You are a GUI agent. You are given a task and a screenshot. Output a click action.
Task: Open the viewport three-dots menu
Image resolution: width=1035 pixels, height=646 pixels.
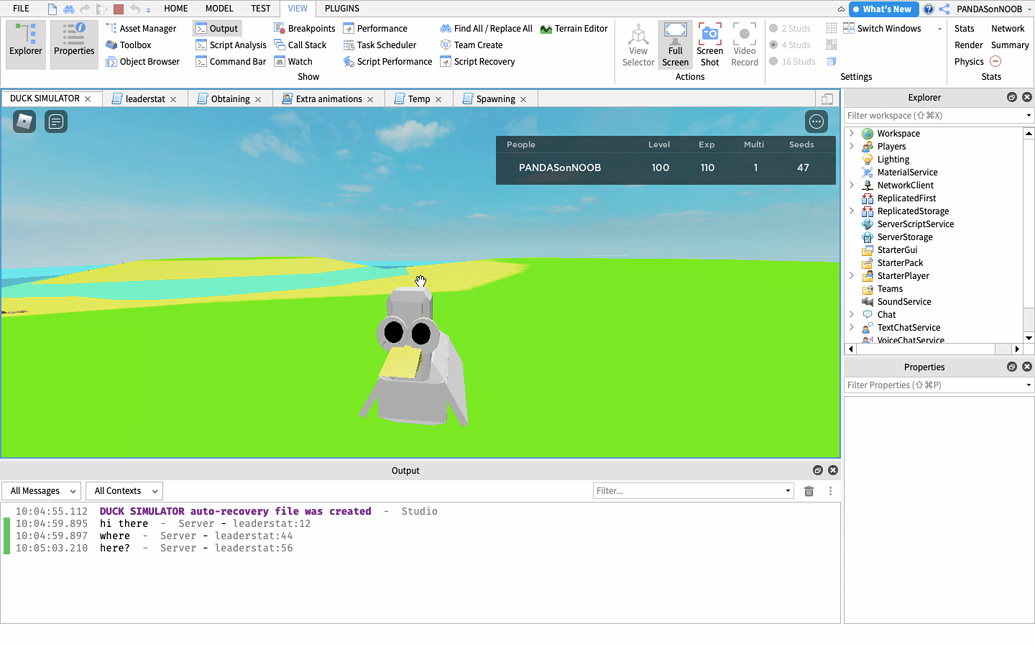tap(817, 121)
